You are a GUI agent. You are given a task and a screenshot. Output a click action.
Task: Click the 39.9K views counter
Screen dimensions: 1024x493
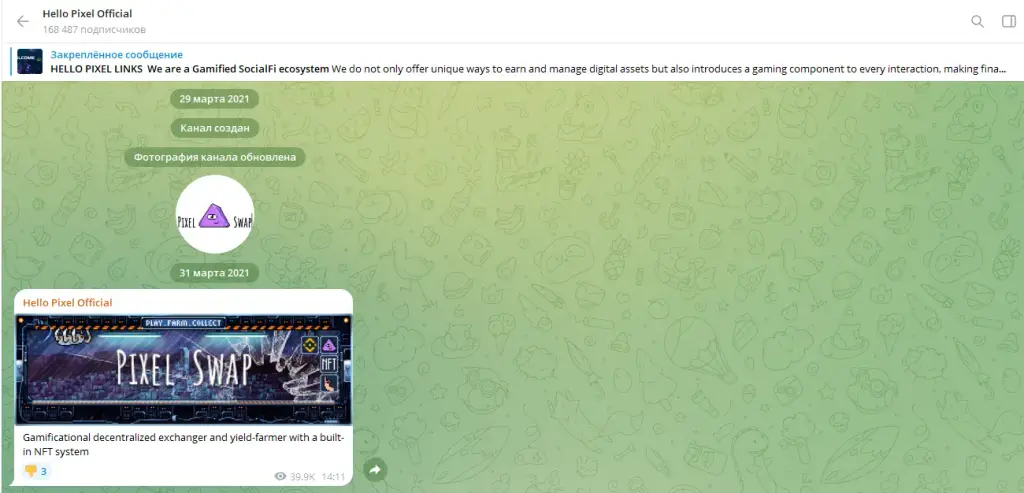295,477
